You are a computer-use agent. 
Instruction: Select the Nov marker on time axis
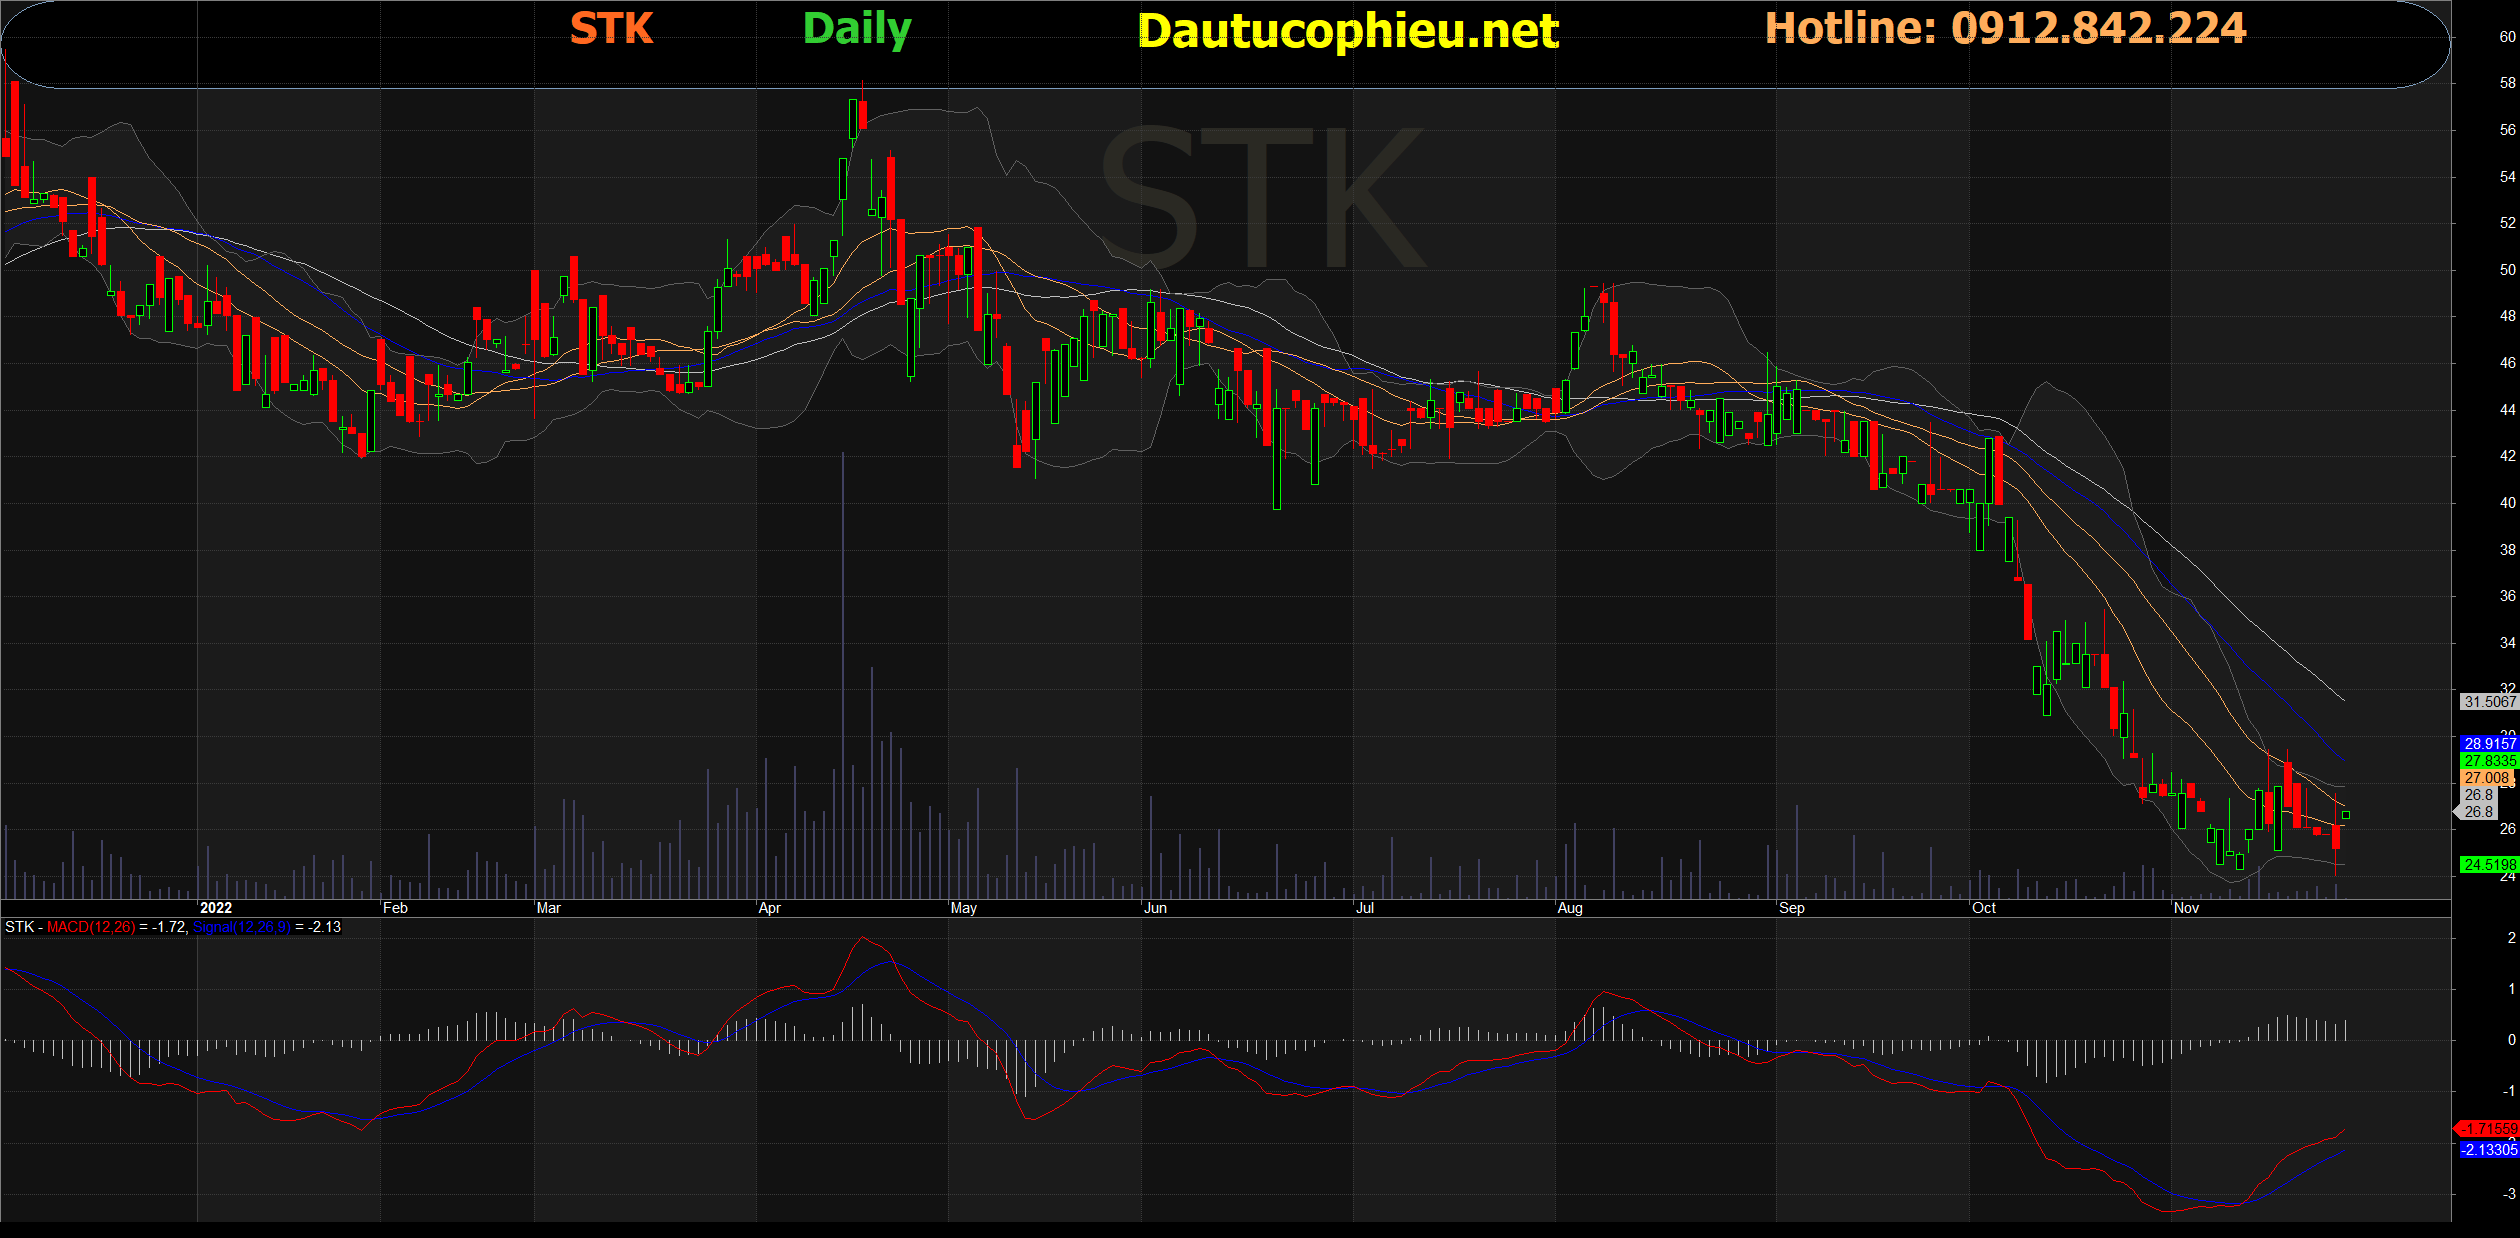[x=2186, y=908]
